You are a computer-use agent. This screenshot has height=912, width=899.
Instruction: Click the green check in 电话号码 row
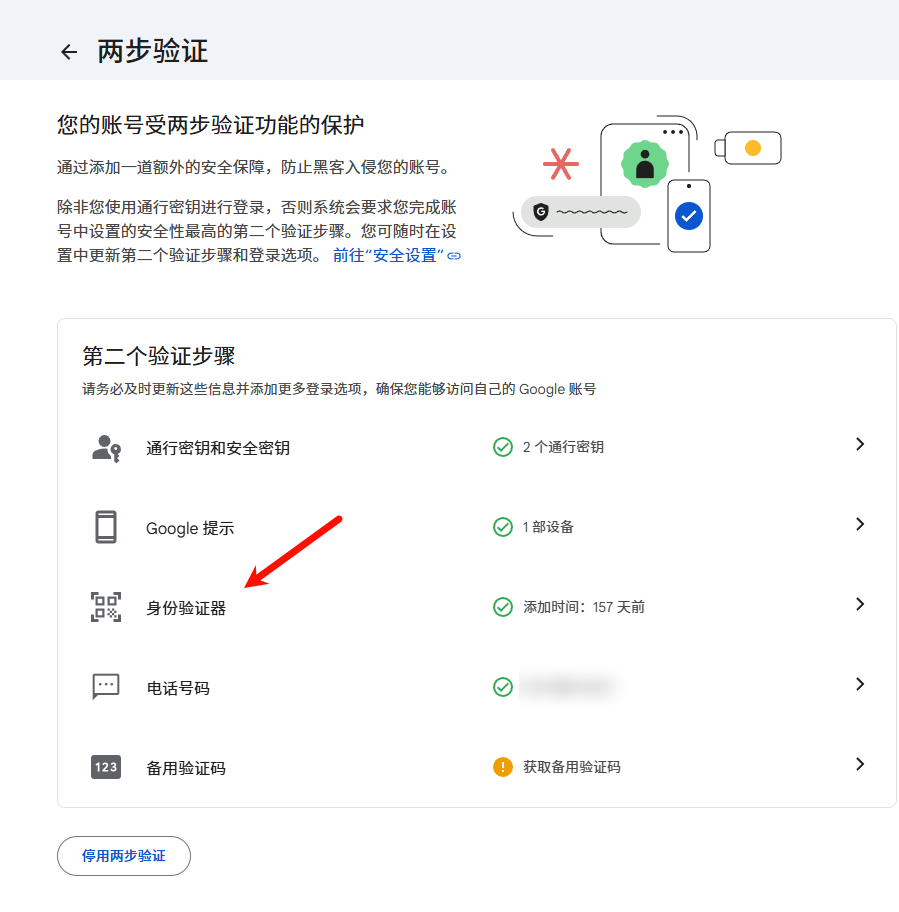tap(503, 687)
